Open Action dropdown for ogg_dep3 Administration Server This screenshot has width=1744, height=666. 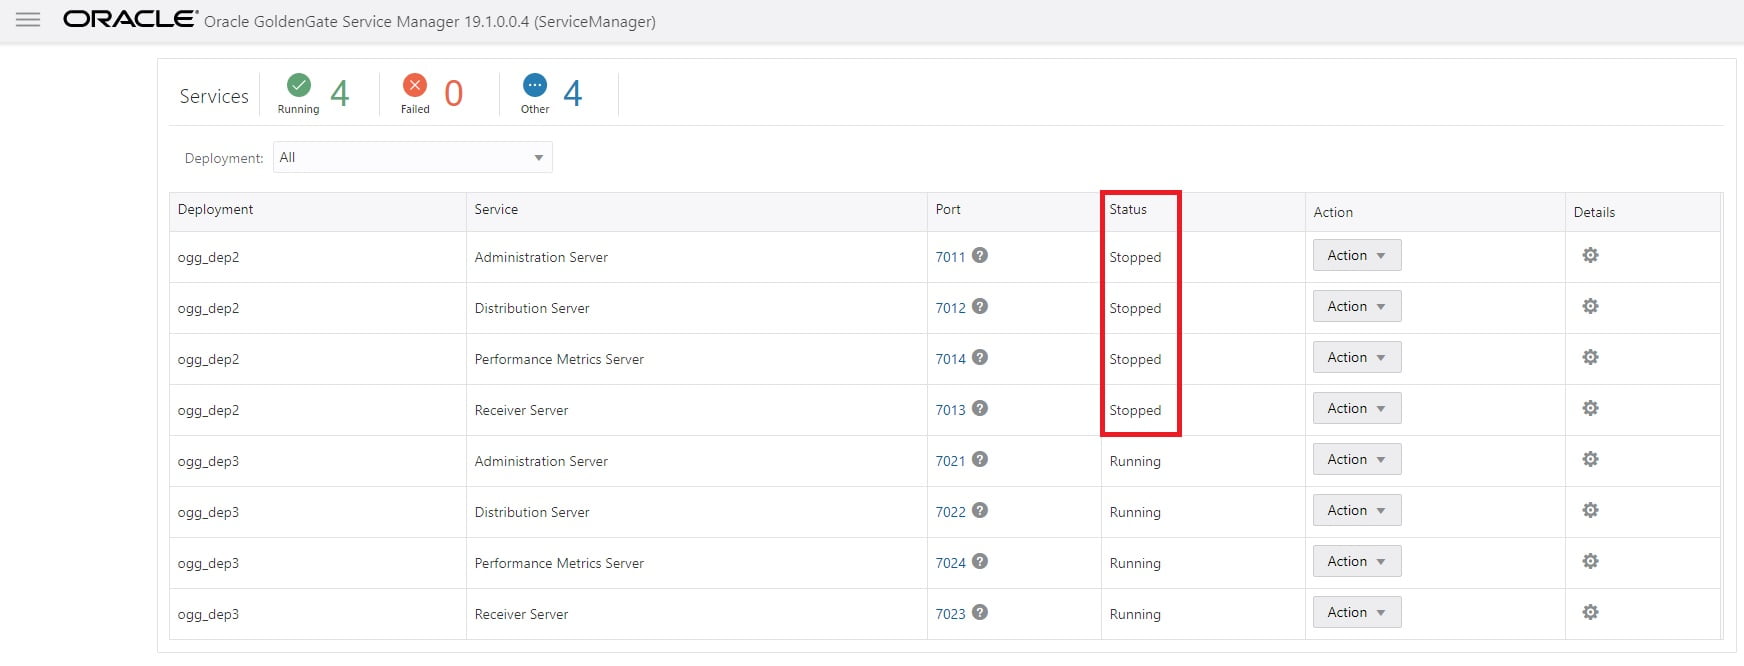click(x=1357, y=459)
